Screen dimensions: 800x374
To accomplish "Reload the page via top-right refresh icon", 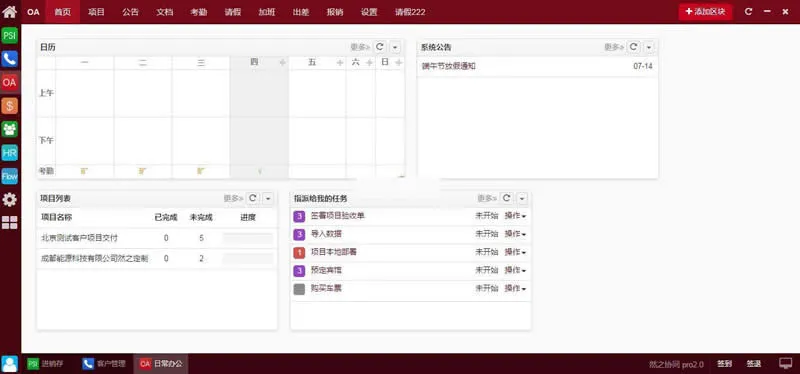I will tap(748, 12).
